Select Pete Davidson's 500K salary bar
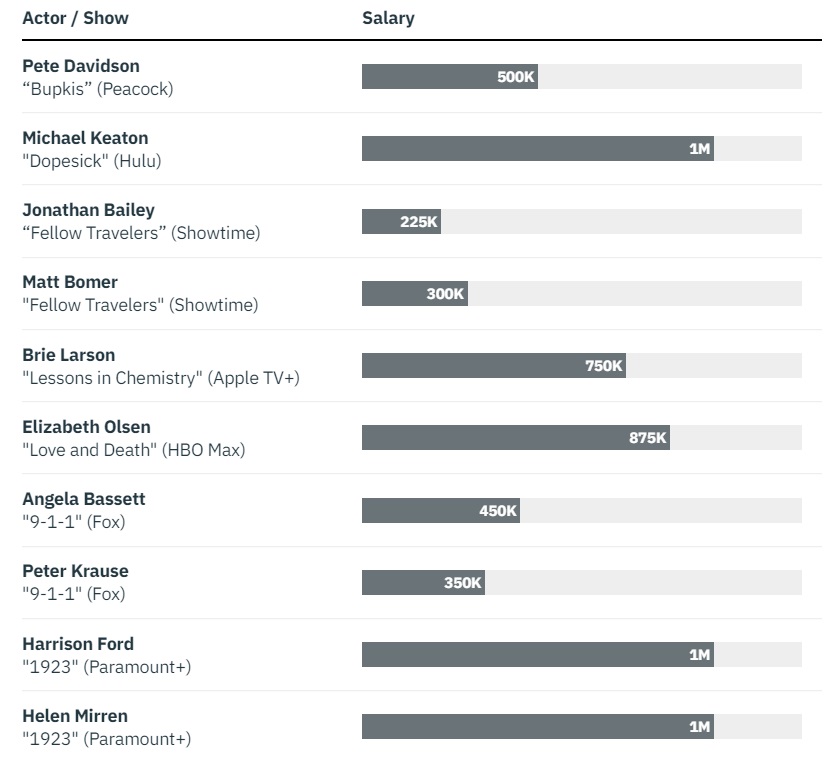839x760 pixels. click(450, 77)
